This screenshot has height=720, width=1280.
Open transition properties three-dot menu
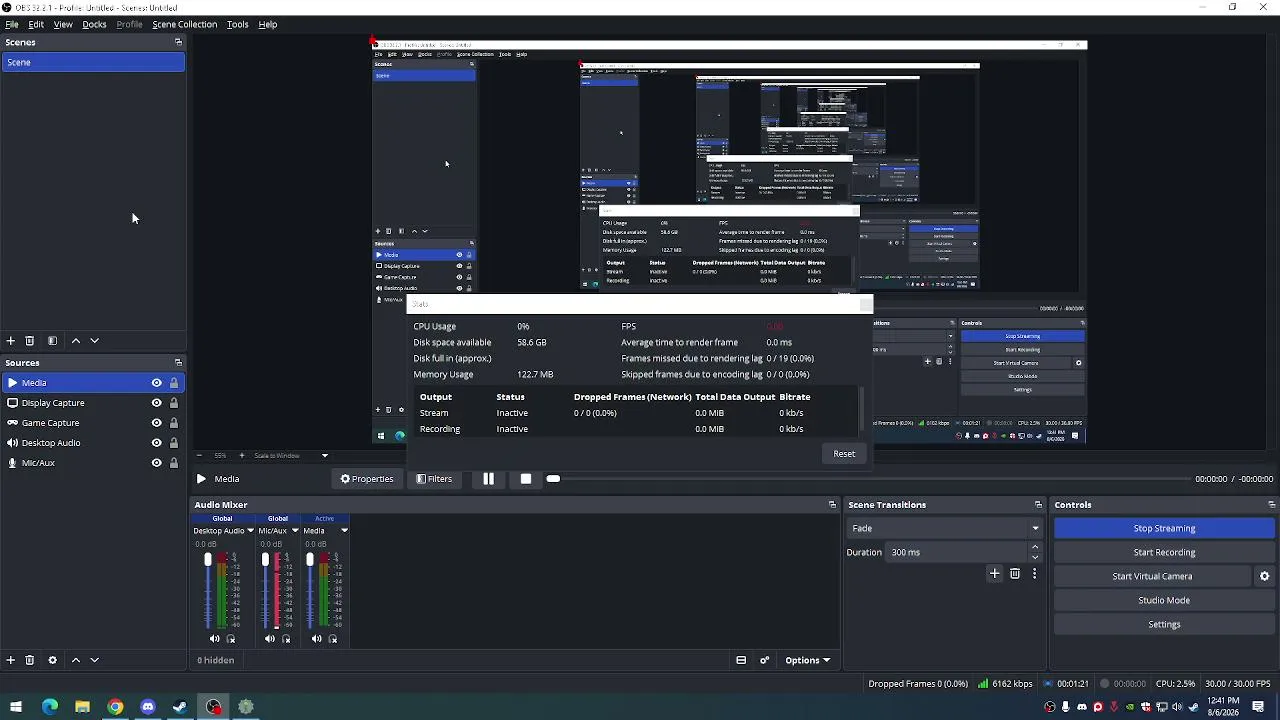[1034, 574]
